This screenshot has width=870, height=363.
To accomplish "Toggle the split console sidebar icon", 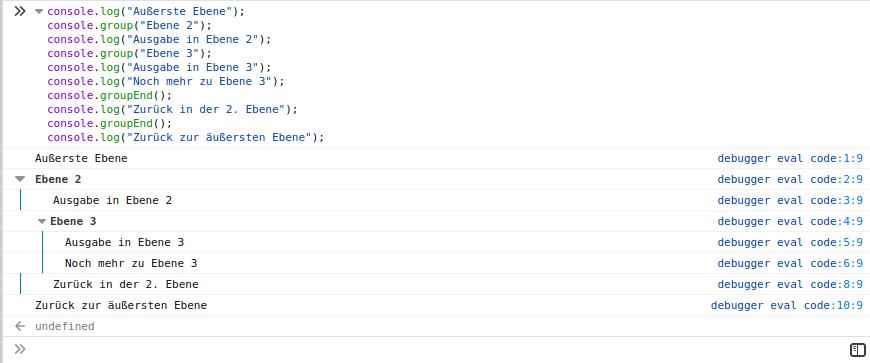I will click(x=857, y=349).
